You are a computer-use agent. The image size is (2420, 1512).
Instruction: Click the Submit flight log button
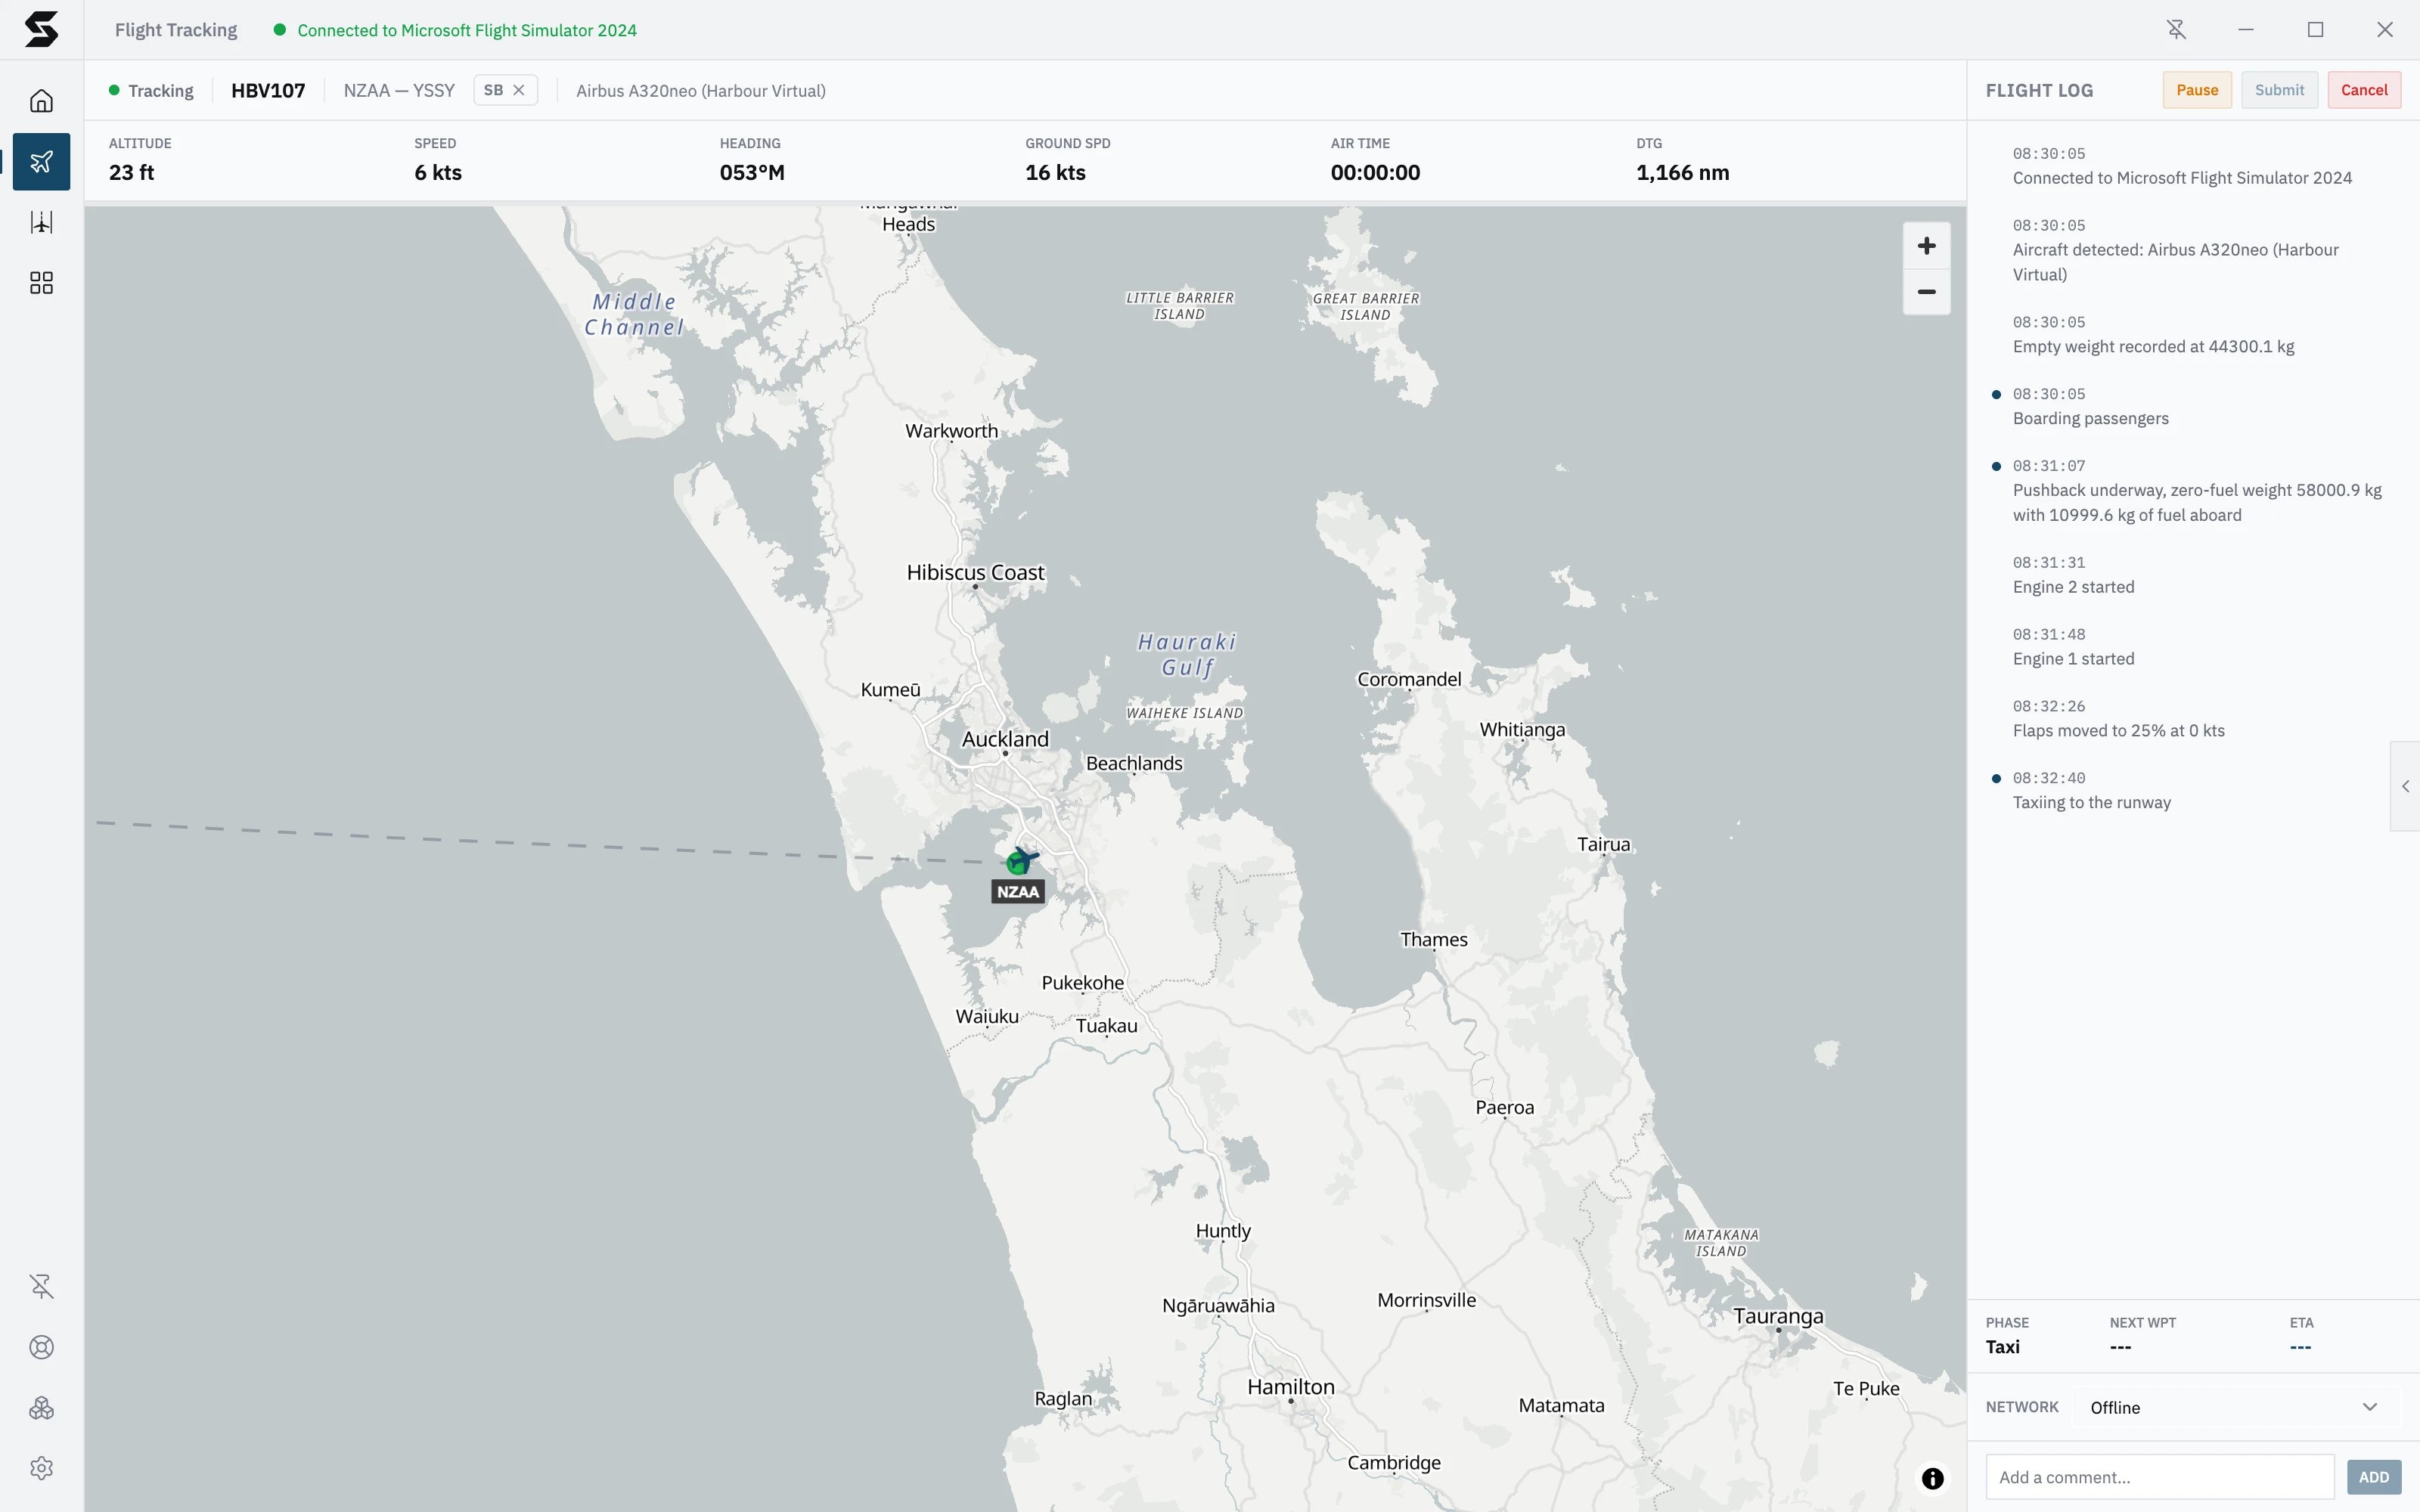(2279, 90)
